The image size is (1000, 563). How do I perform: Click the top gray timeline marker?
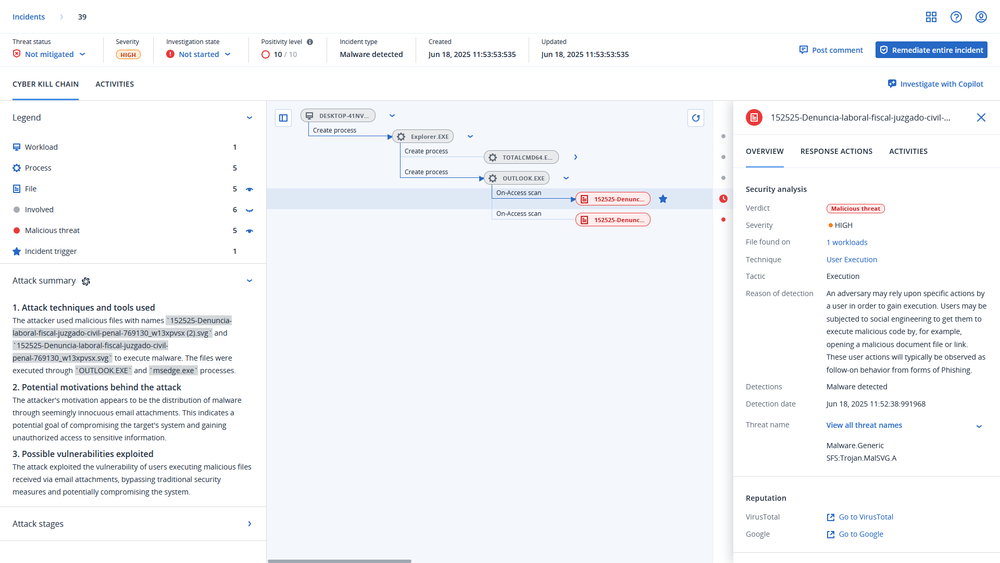[723, 136]
